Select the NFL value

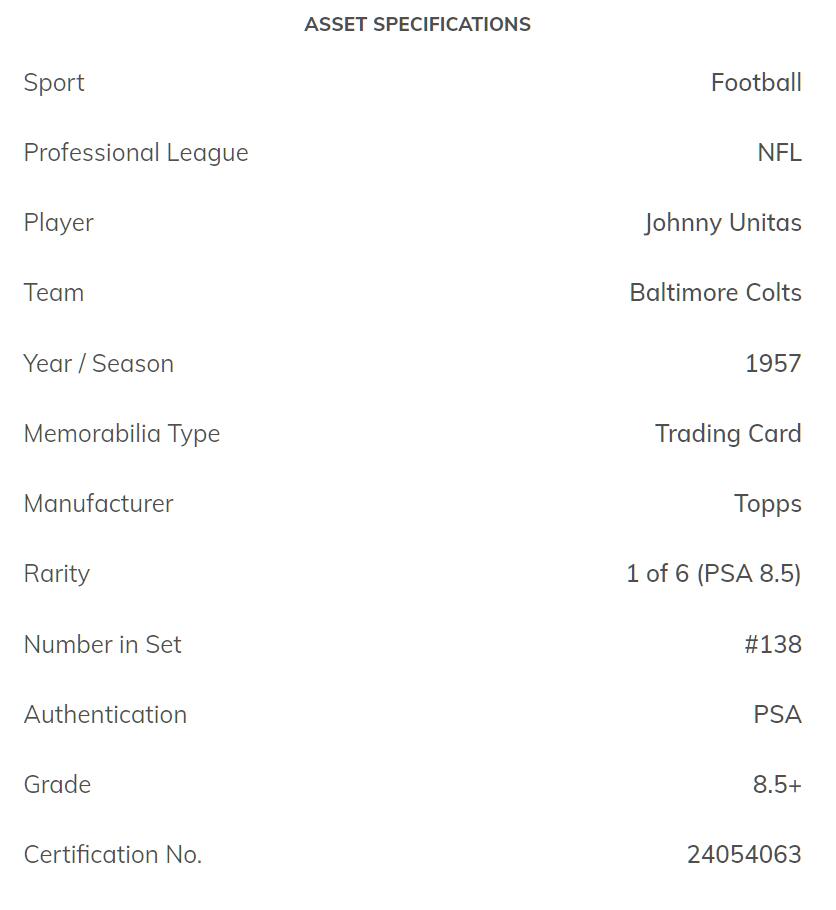pyautogui.click(x=779, y=153)
